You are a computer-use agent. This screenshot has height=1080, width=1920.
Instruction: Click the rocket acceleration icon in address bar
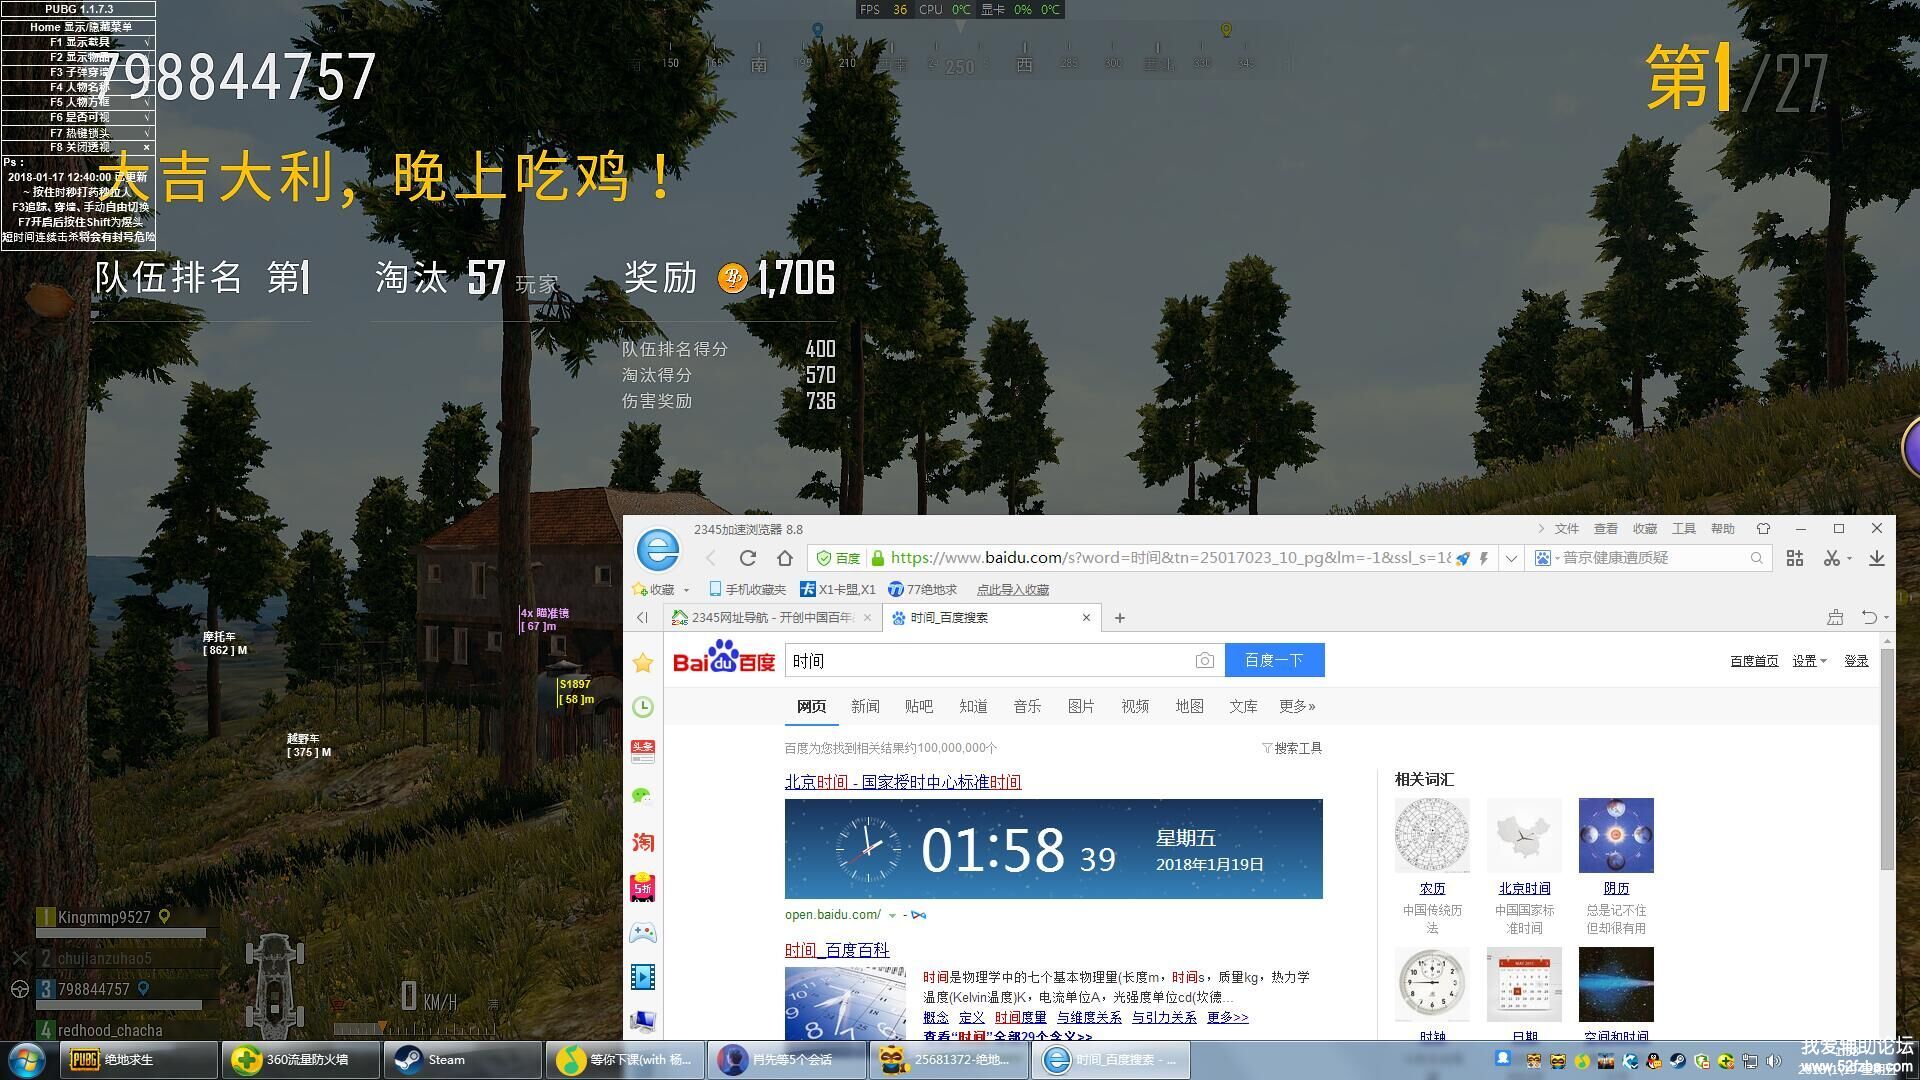point(1463,558)
